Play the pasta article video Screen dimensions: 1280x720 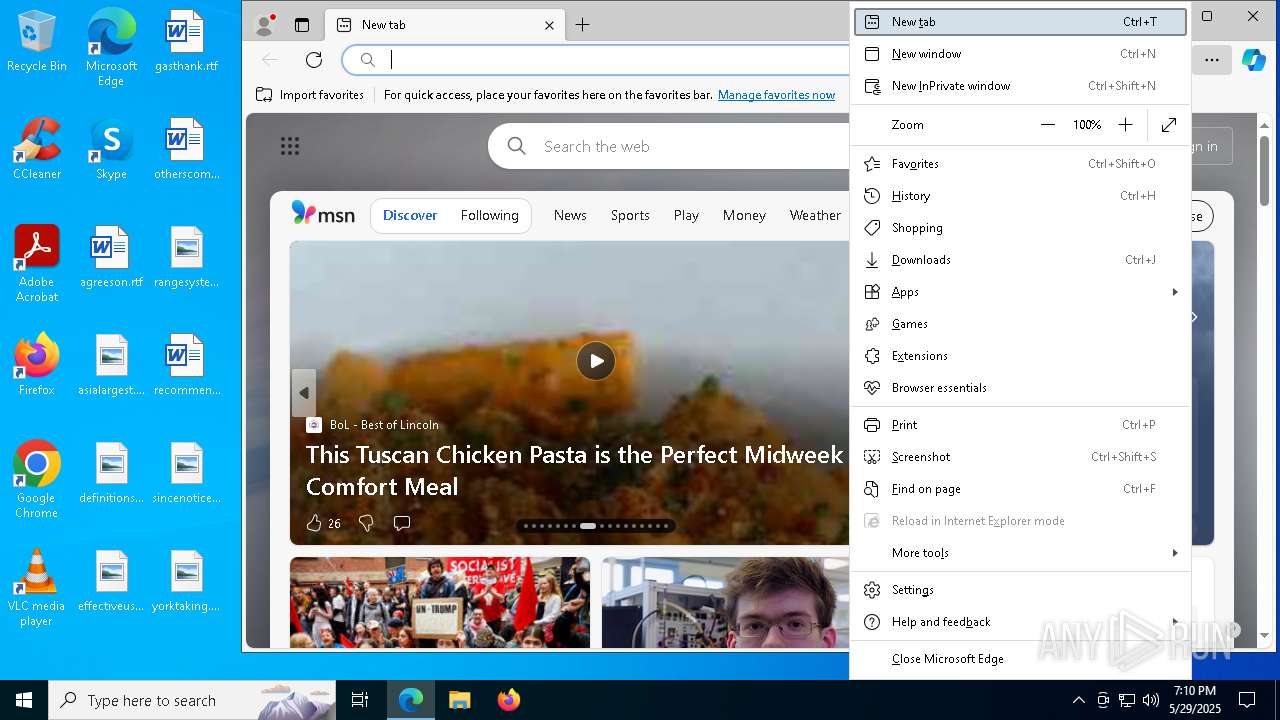click(x=596, y=361)
